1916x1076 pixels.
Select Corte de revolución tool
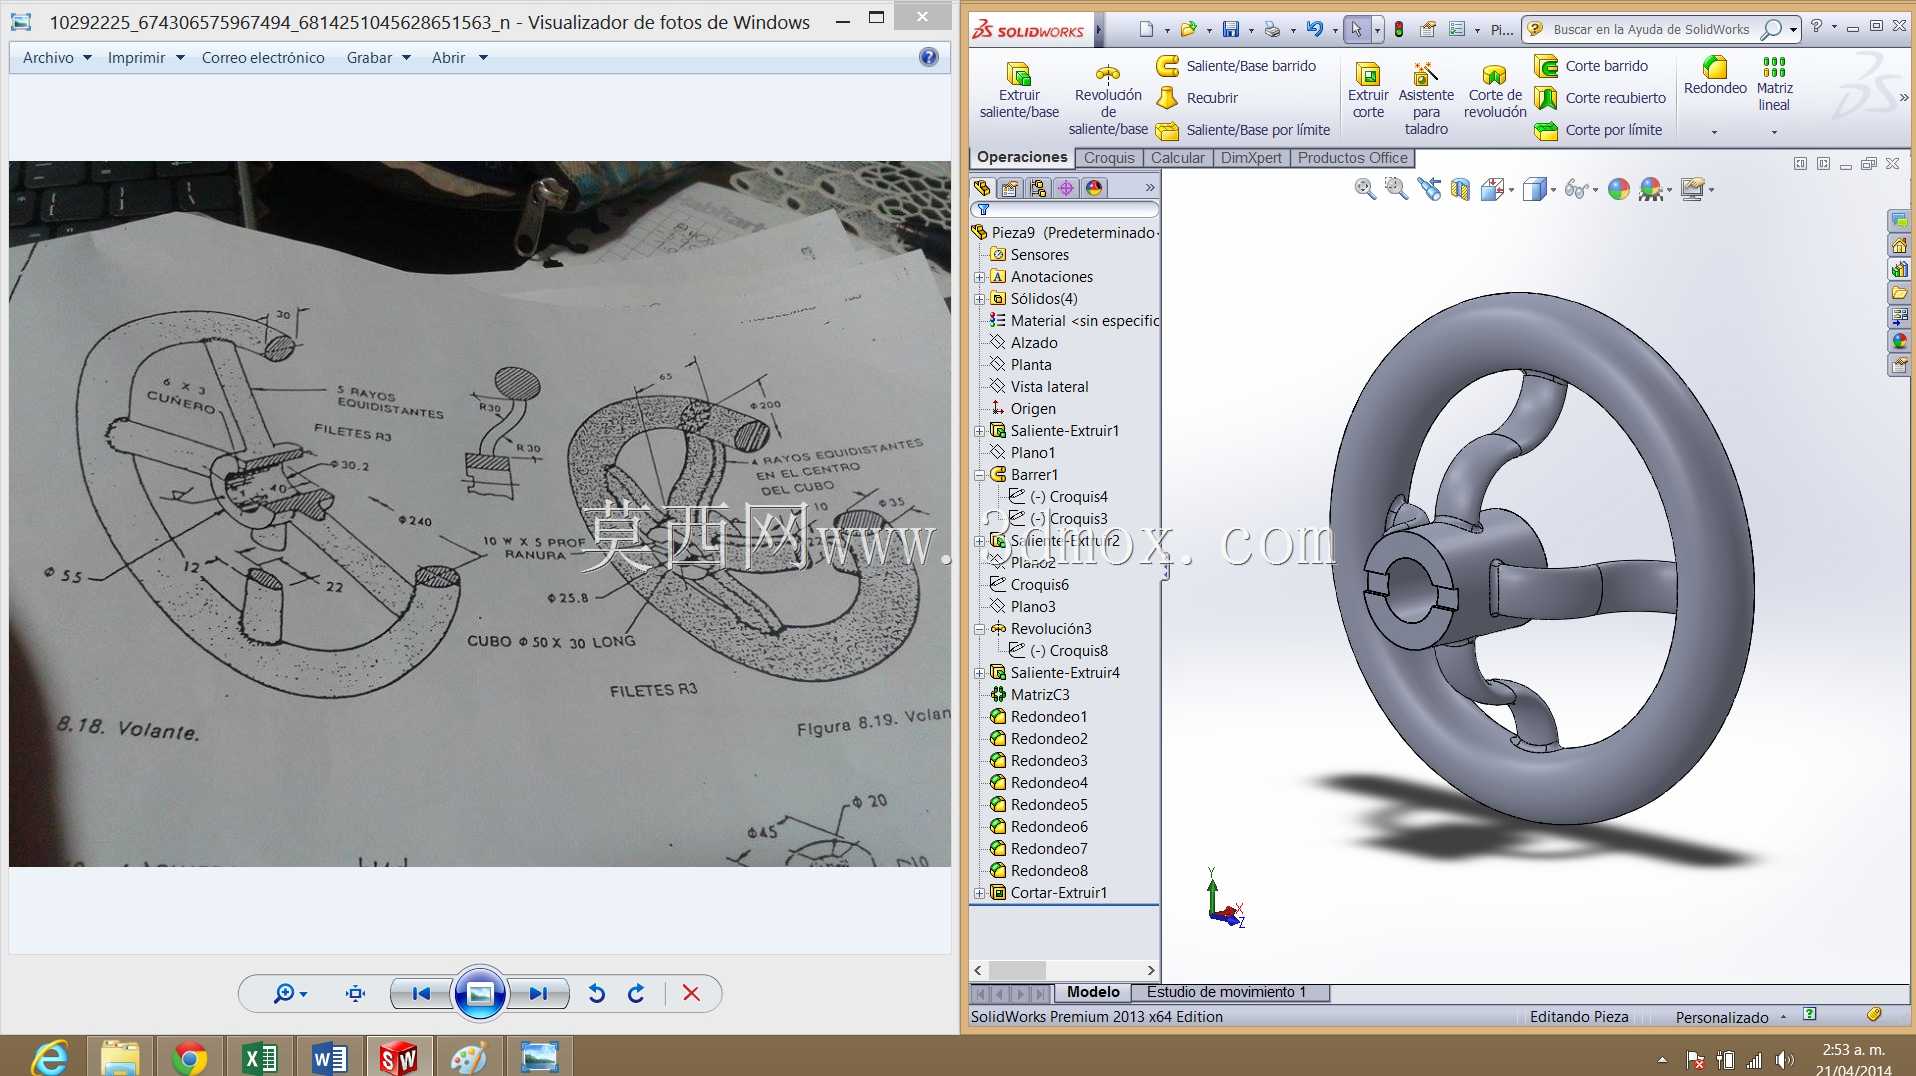tap(1495, 90)
